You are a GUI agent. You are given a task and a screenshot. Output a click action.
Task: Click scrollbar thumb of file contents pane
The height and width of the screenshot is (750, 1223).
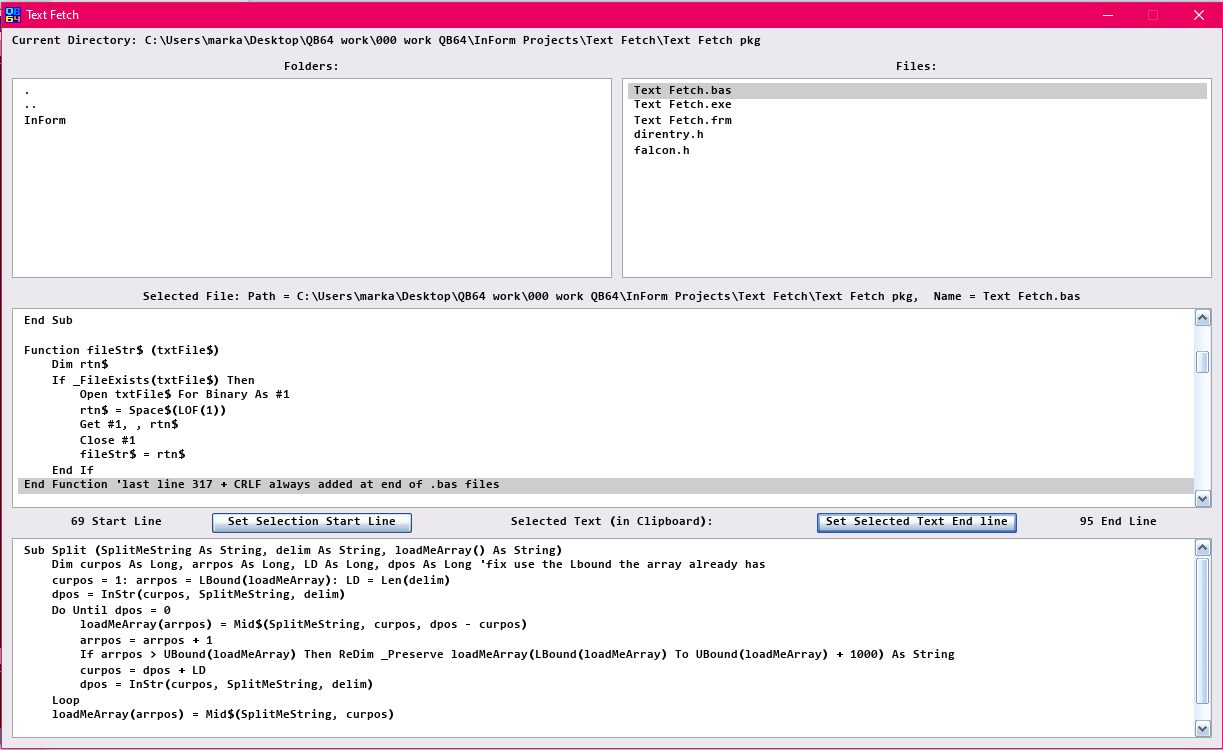(x=1203, y=362)
